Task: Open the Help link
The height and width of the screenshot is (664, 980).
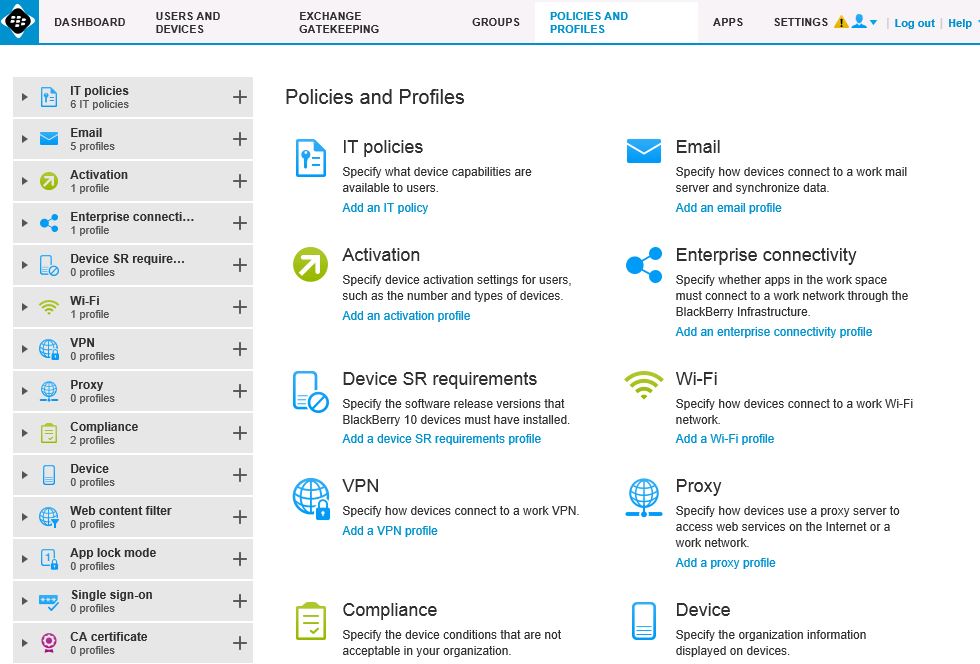Action: (960, 23)
